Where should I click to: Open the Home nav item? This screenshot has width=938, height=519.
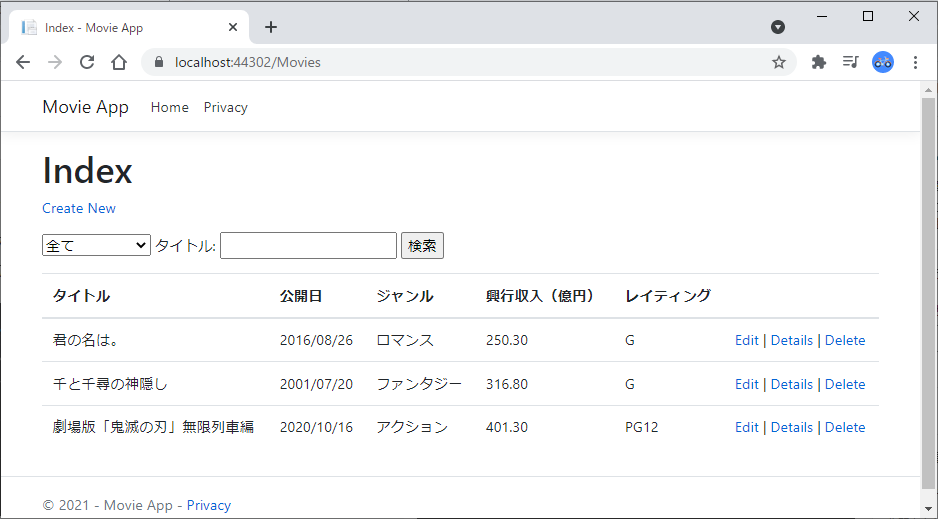tap(169, 108)
